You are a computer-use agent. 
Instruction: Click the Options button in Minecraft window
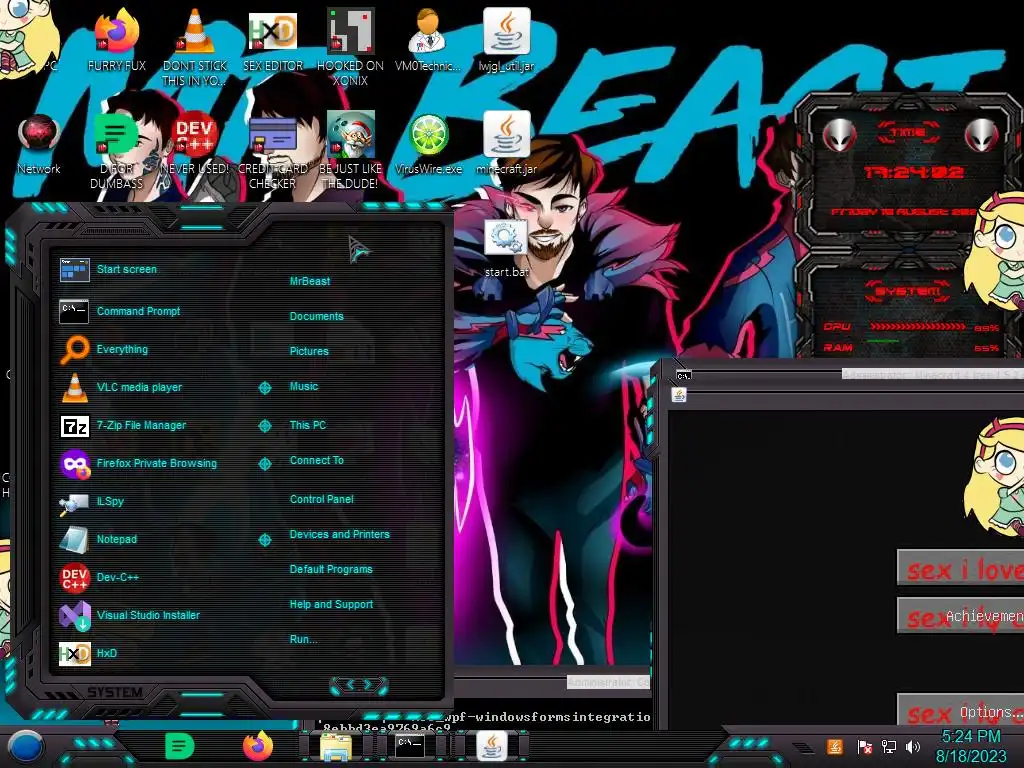click(961, 712)
